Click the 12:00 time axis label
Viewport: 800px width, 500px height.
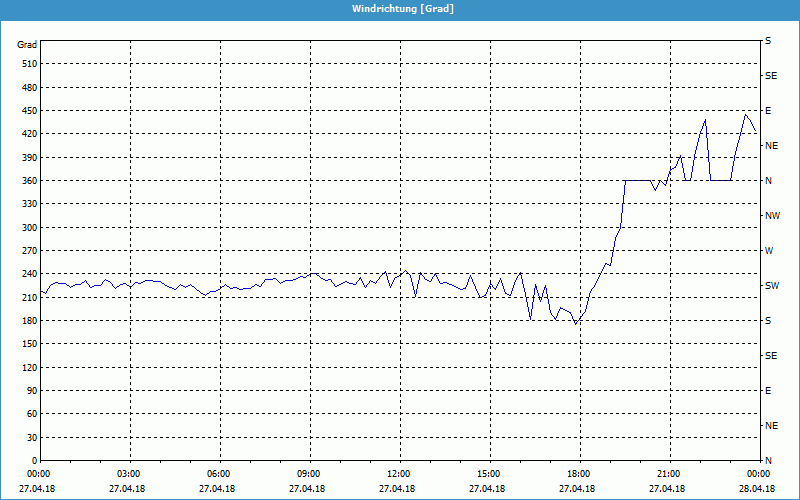pyautogui.click(x=398, y=474)
